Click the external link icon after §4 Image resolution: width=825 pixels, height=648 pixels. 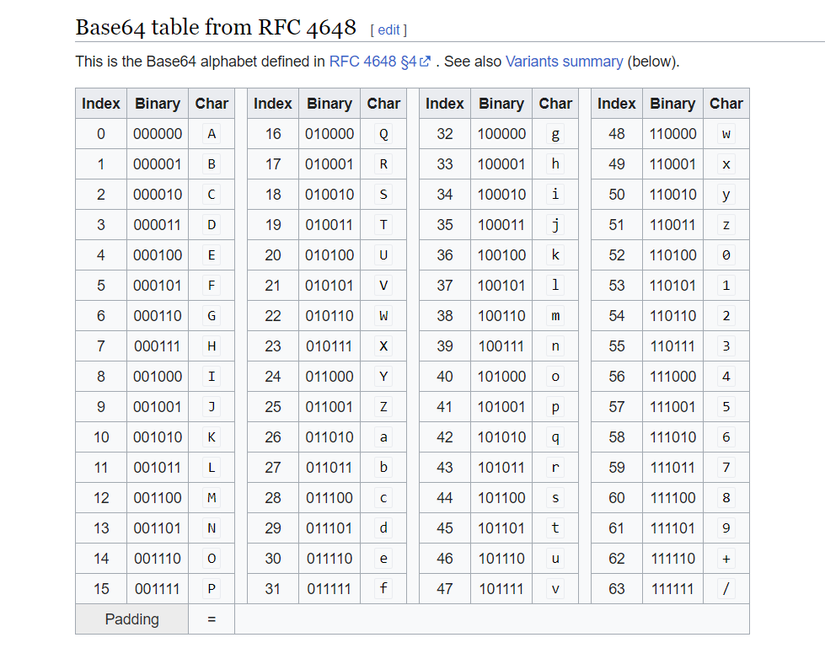pos(425,62)
